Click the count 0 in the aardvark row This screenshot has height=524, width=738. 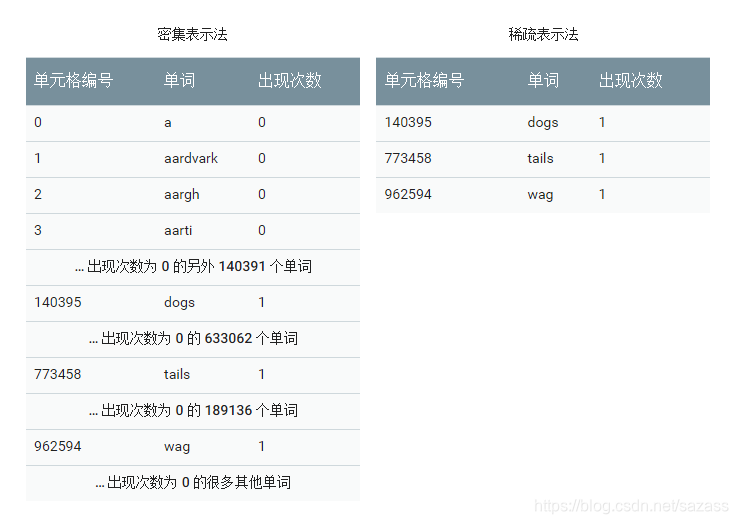(262, 158)
